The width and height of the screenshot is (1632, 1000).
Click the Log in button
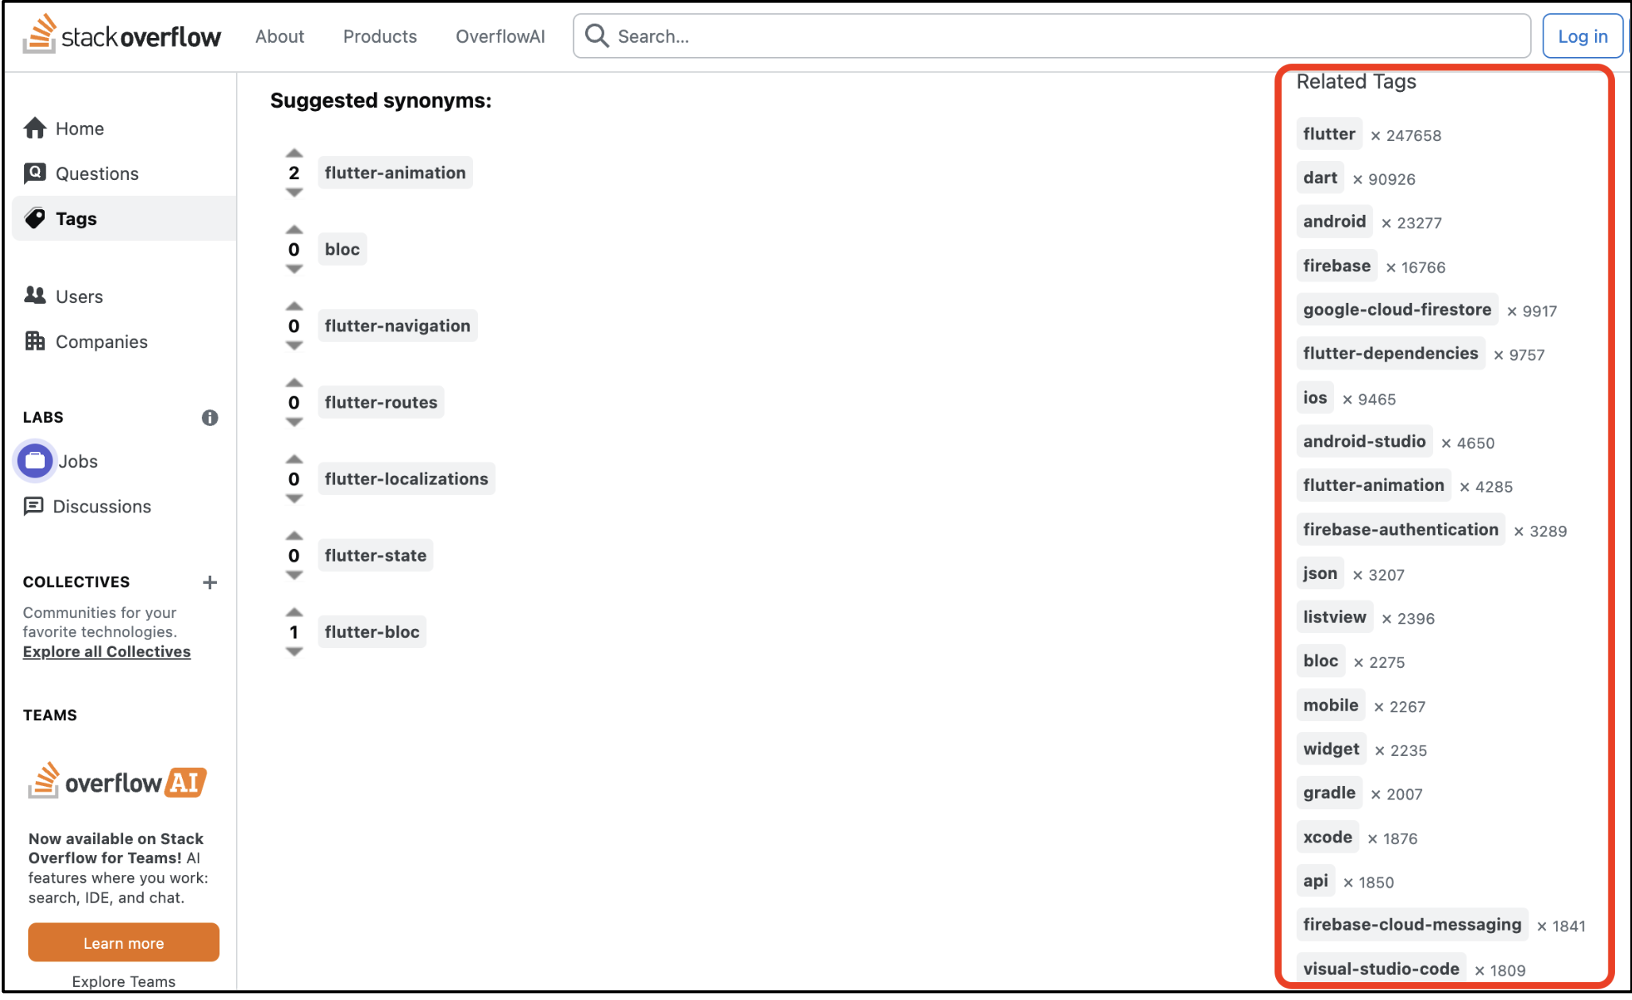pos(1582,36)
